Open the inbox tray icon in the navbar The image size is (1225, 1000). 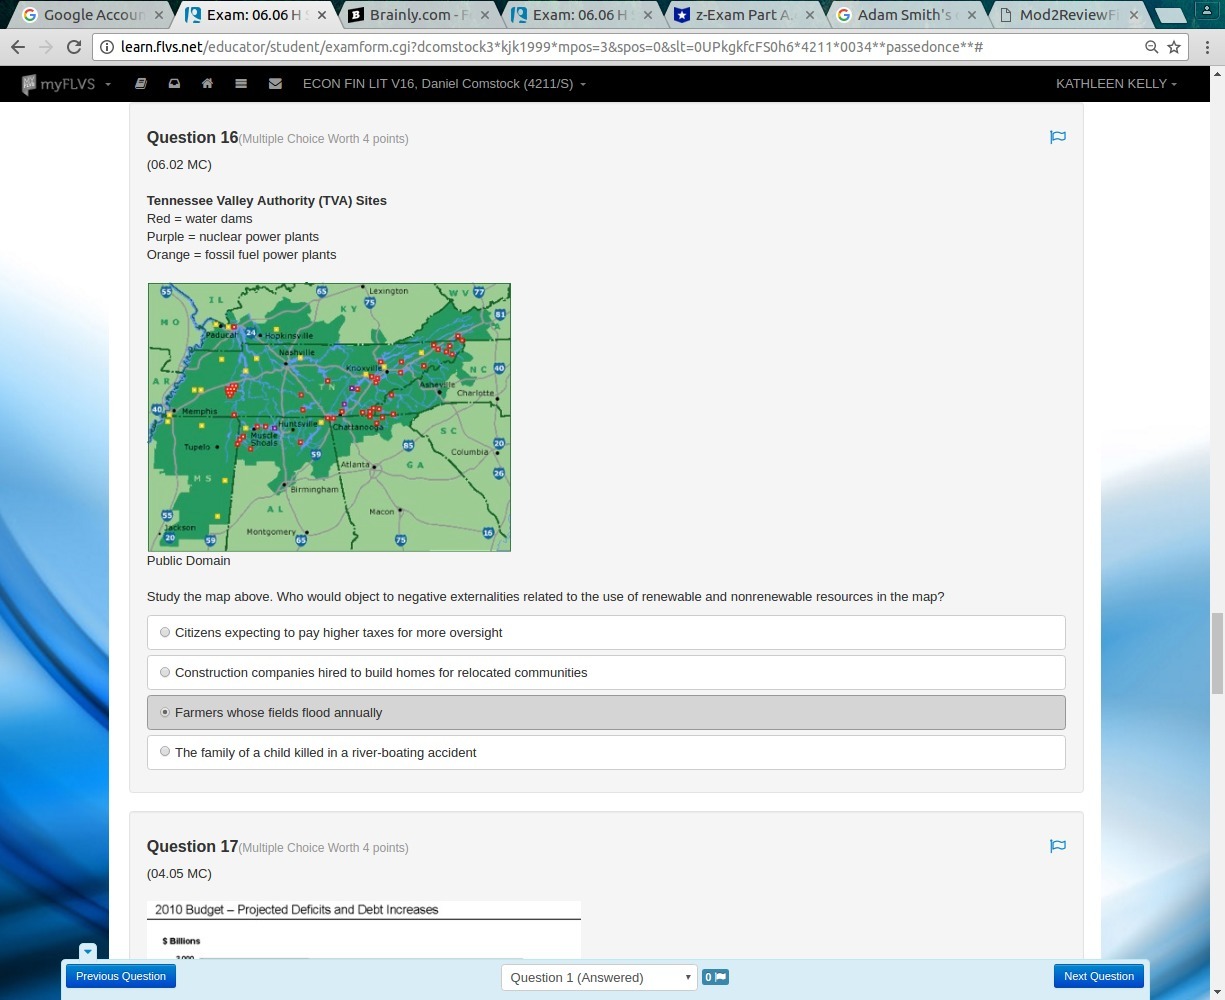pos(174,84)
